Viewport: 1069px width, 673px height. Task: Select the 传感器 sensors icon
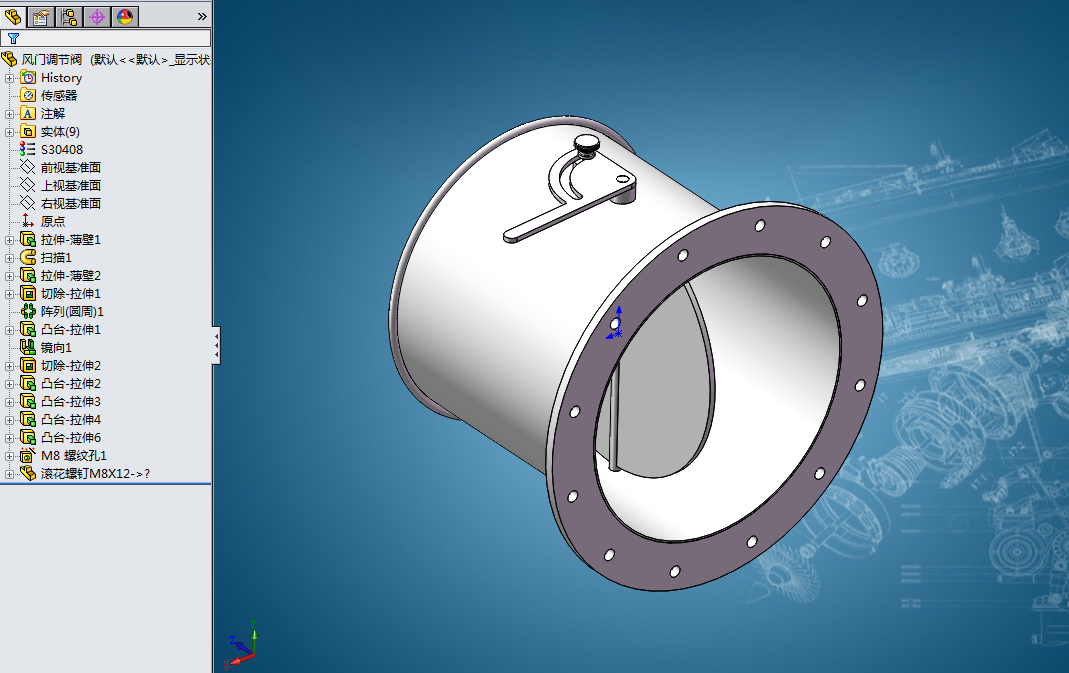pyautogui.click(x=28, y=95)
